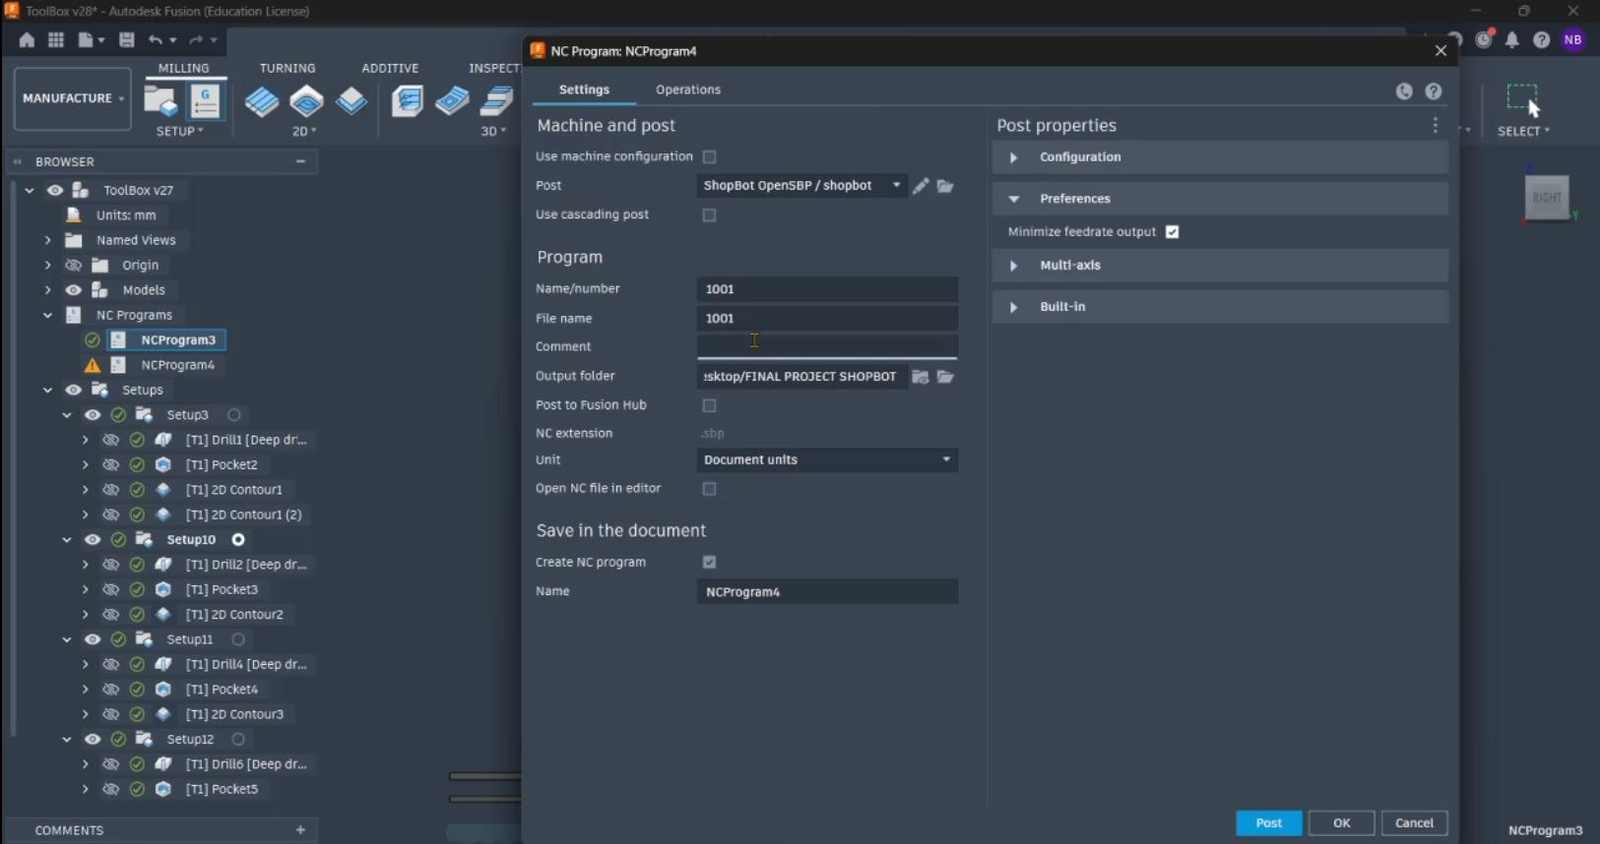The width and height of the screenshot is (1600, 844).
Task: Enable Use machine configuration checkbox
Action: click(x=709, y=157)
